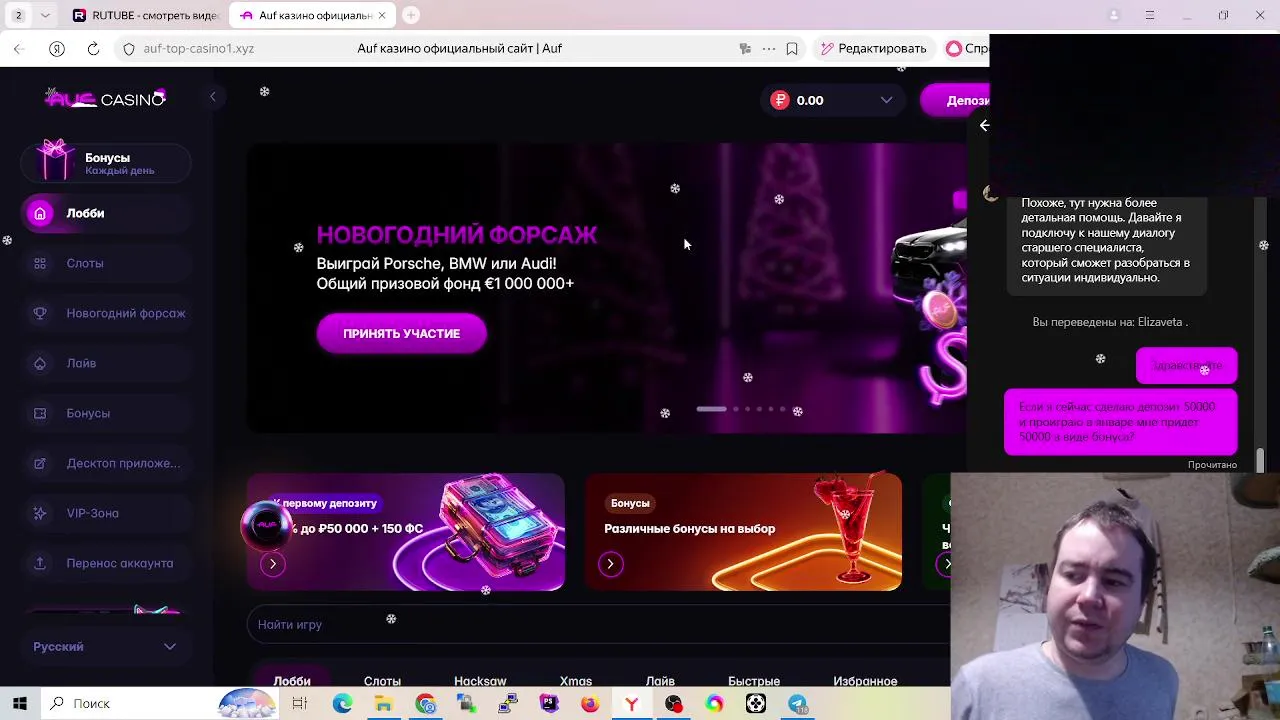The width and height of the screenshot is (1280, 720).
Task: Click the Новогодний форсаж trophy icon
Action: coord(40,313)
